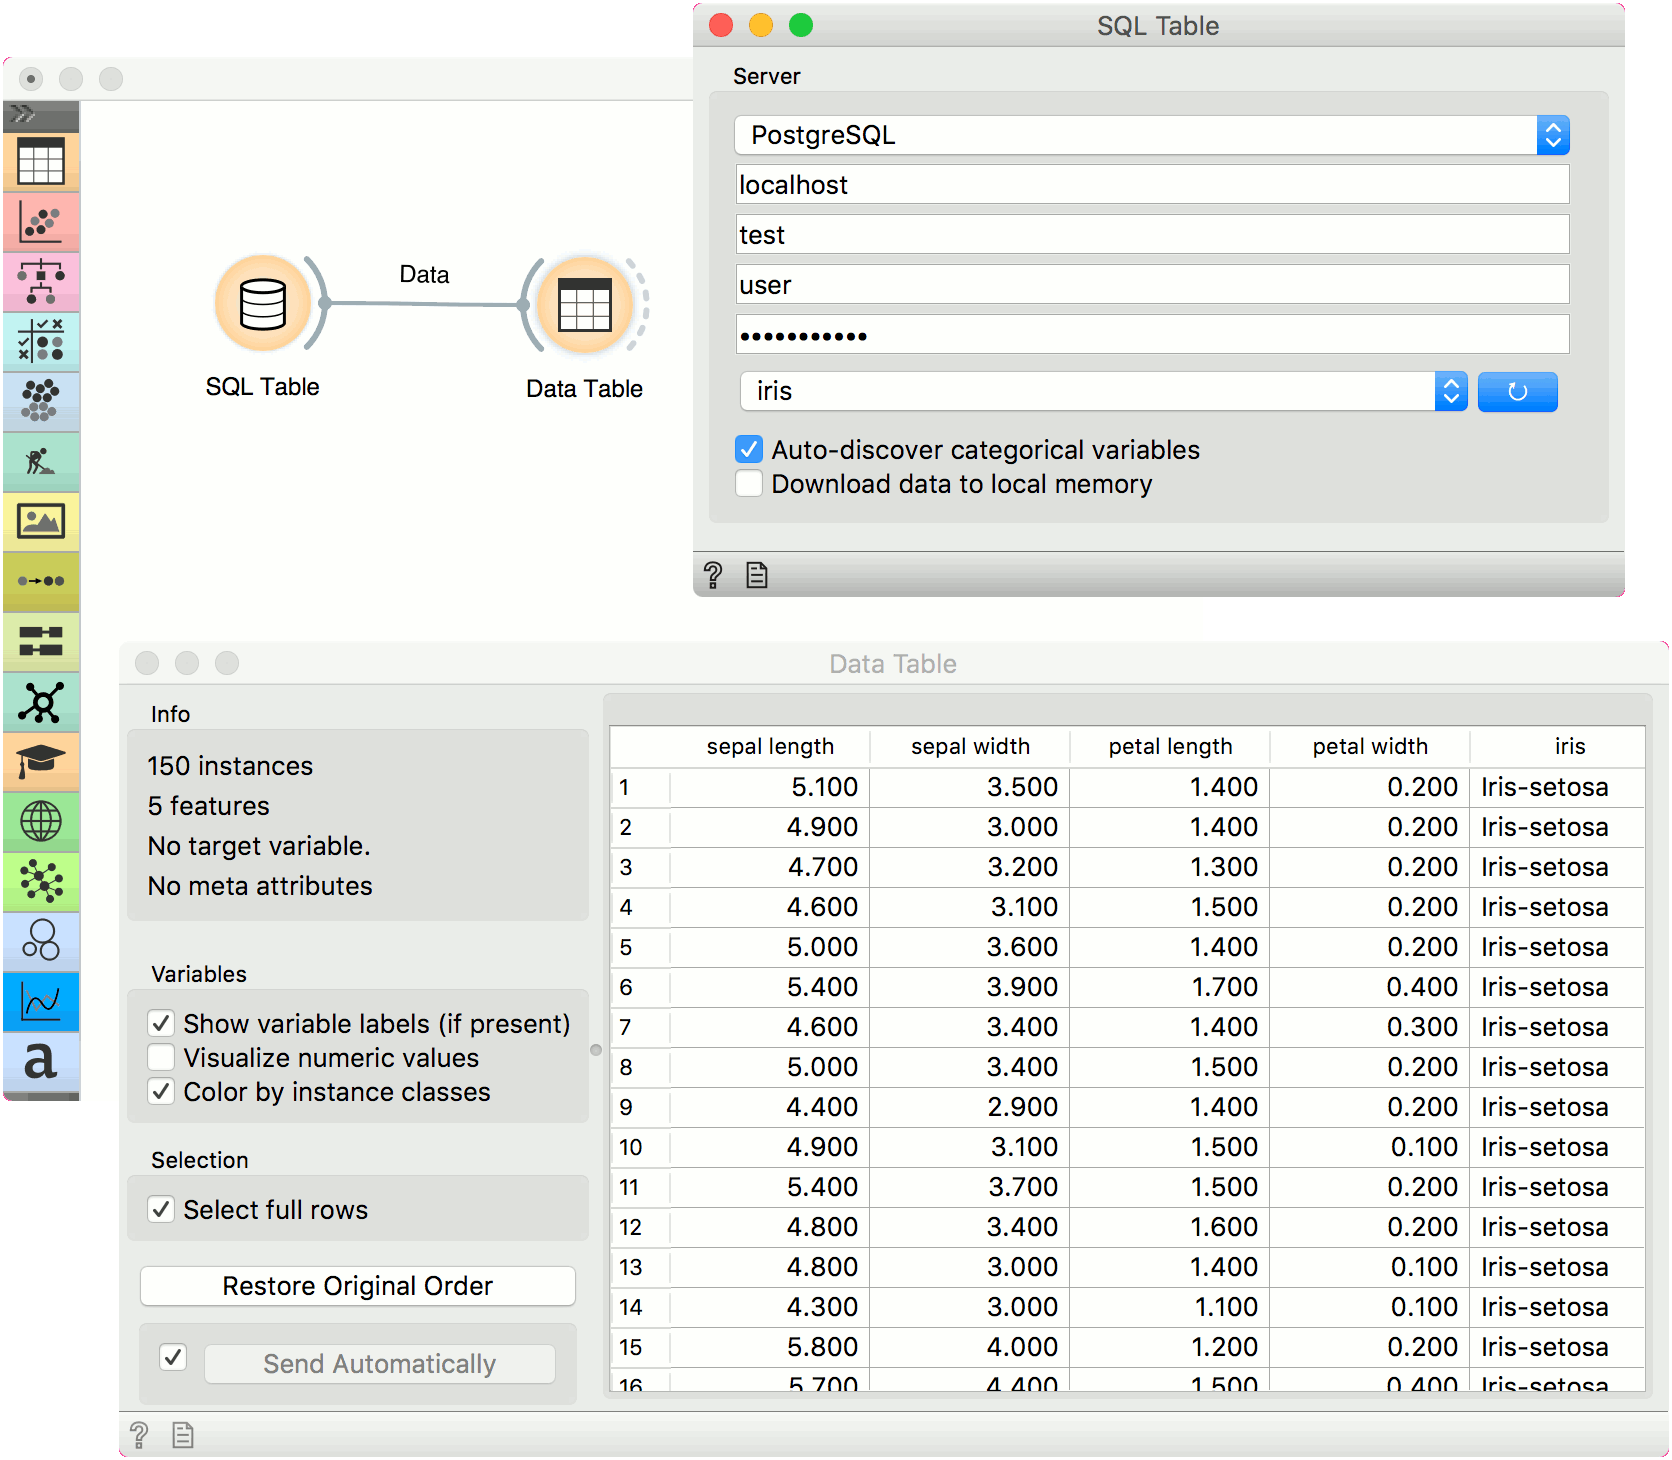1672x1460 pixels.
Task: Click the localhost host input field
Action: pyautogui.click(x=1152, y=185)
